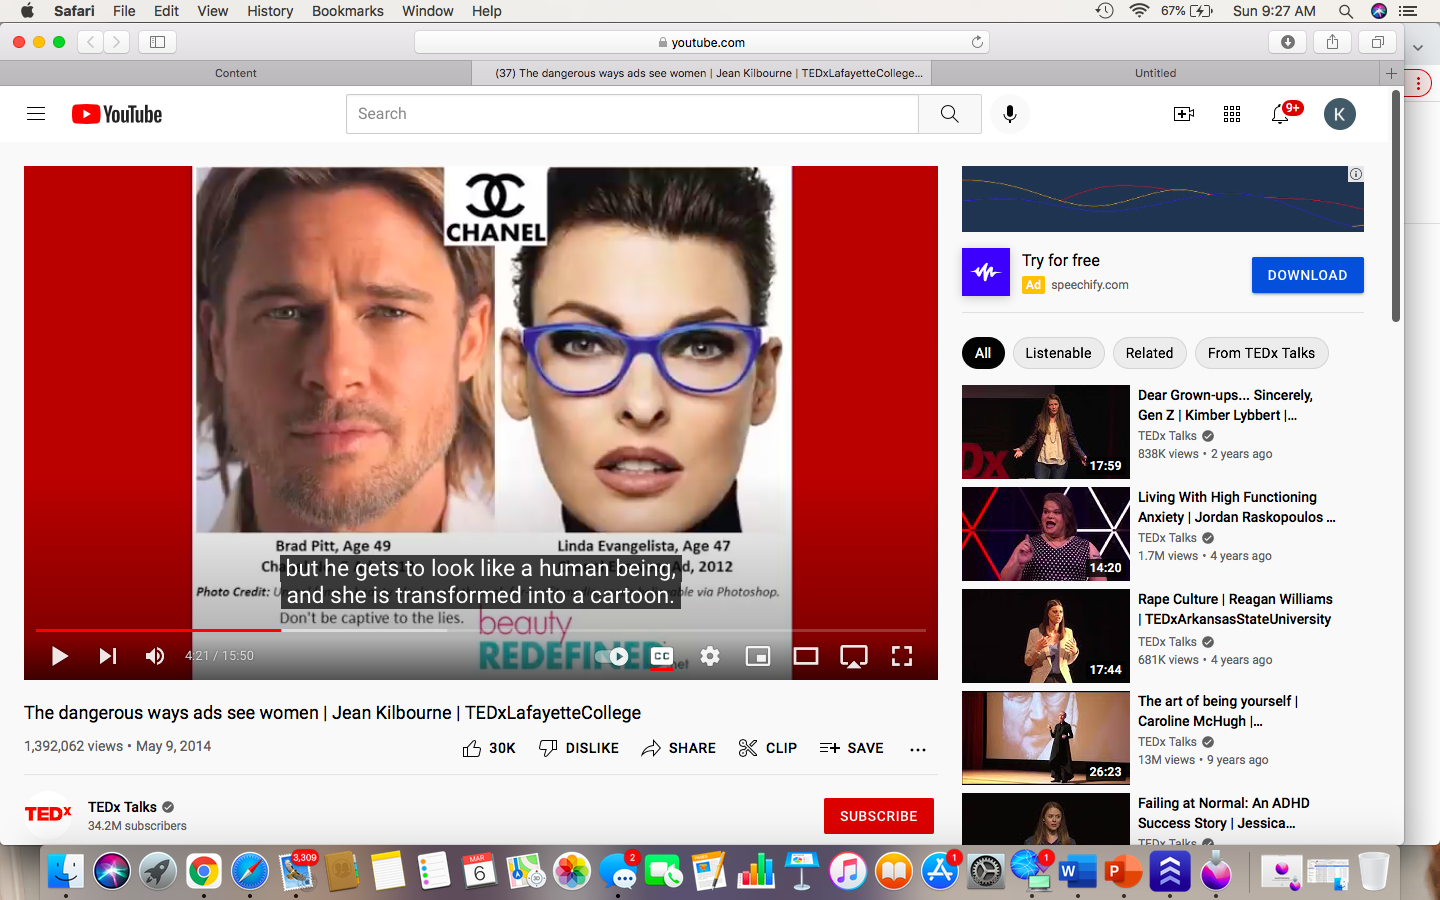The image size is (1440, 900).
Task: Toggle the autoplay switch in player
Action: pyautogui.click(x=612, y=656)
